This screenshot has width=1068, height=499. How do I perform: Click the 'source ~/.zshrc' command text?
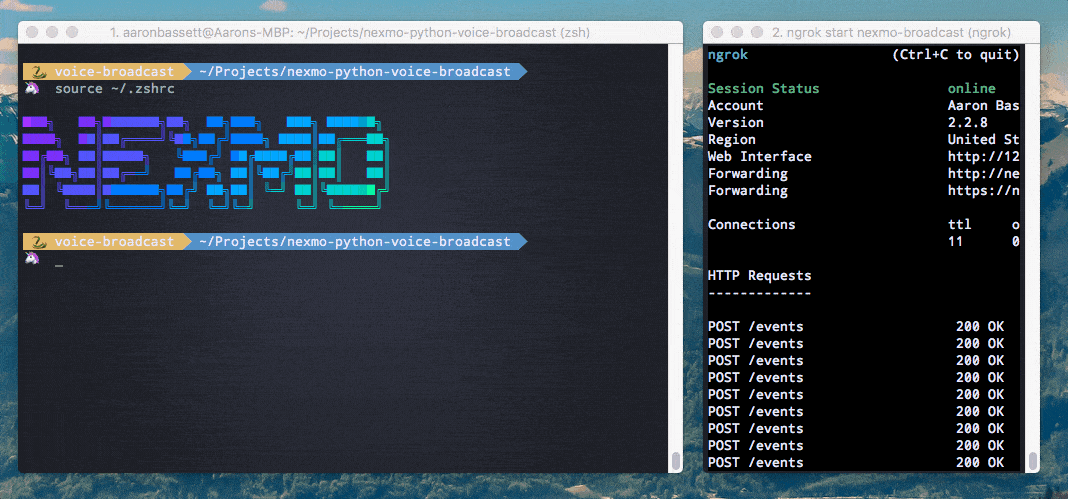pos(114,88)
